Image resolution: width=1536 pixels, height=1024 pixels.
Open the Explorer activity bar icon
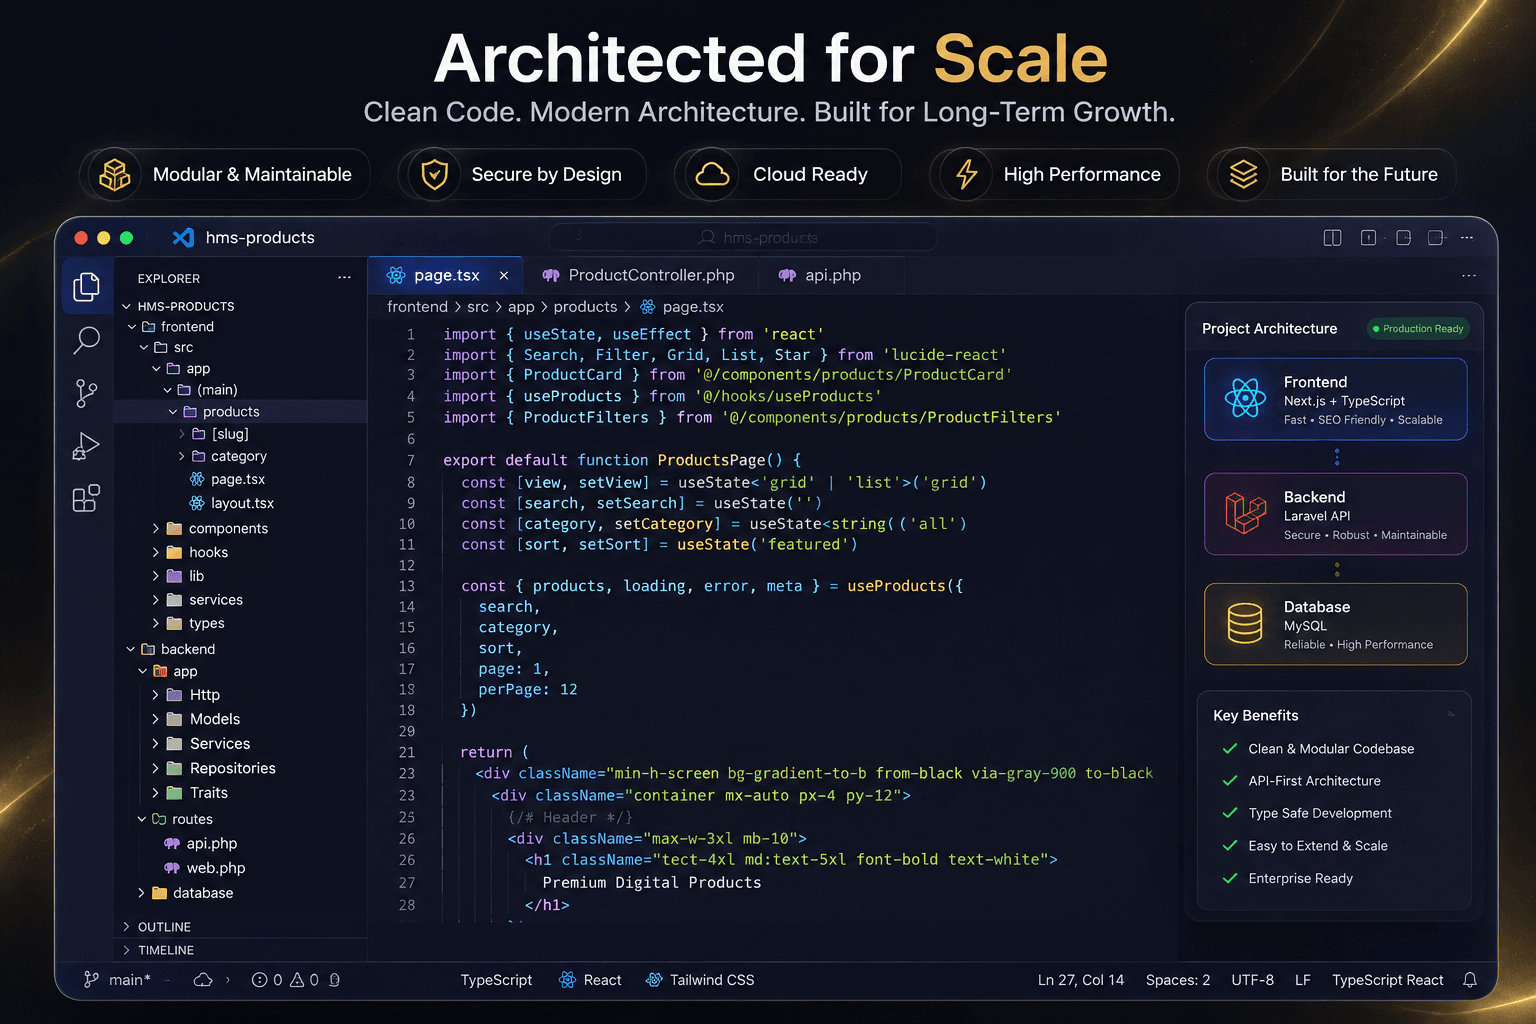(87, 287)
